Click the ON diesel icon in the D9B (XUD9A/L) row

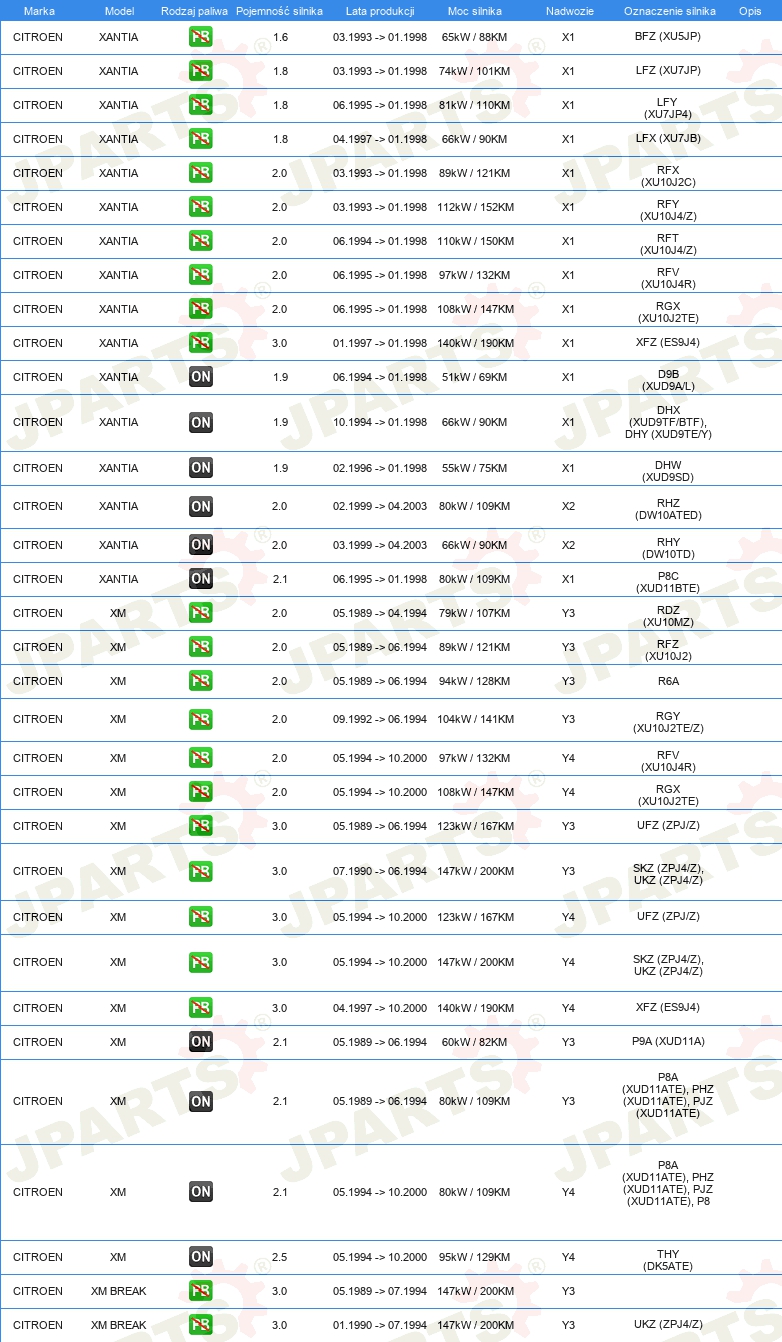click(201, 377)
